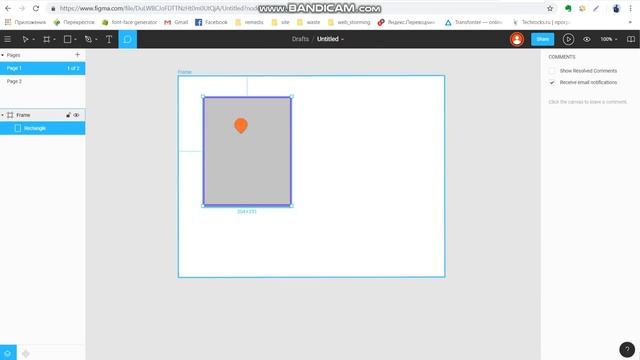Select the Frame tool
Image resolution: width=640 pixels, height=360 pixels.
coord(47,39)
